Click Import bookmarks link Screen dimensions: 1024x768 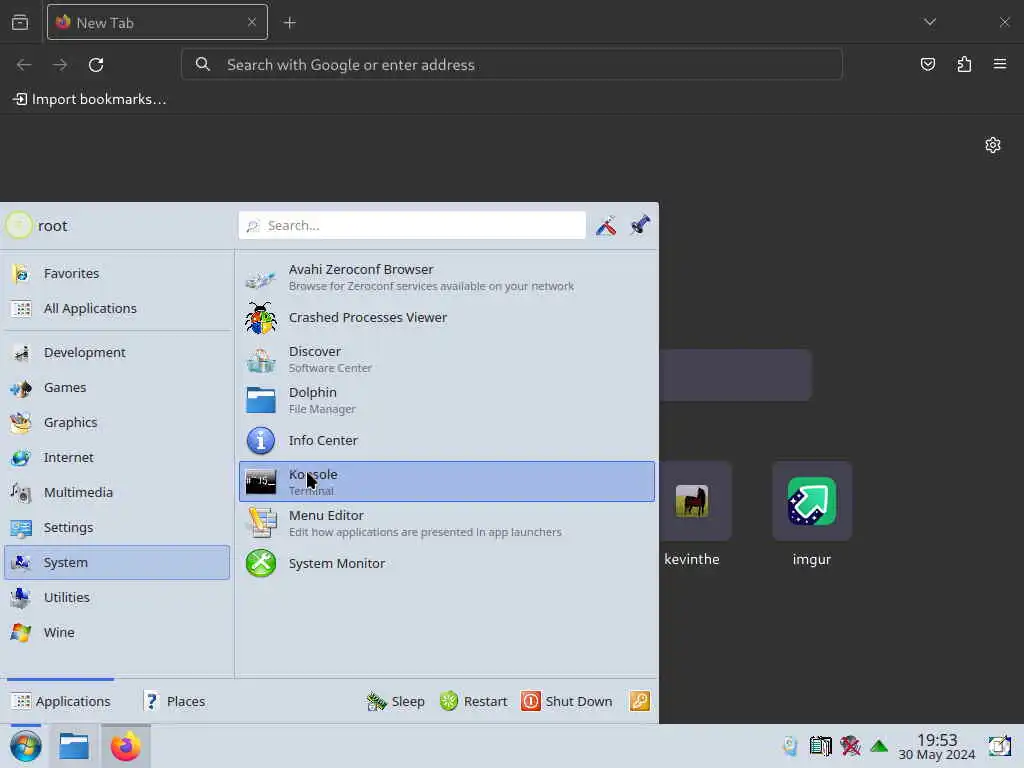pyautogui.click(x=89, y=99)
